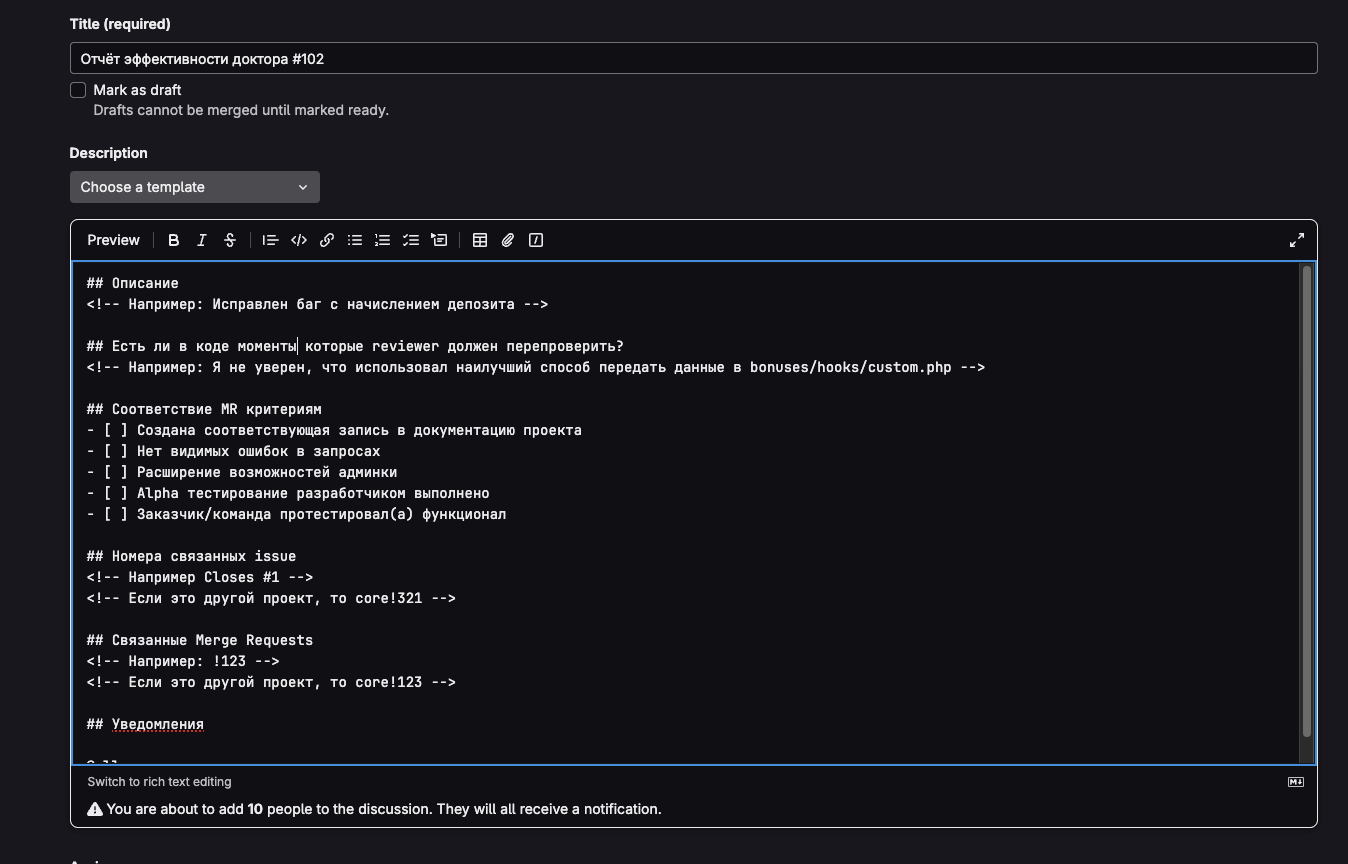
Task: Open the Choose a template dropdown
Action: click(x=194, y=187)
